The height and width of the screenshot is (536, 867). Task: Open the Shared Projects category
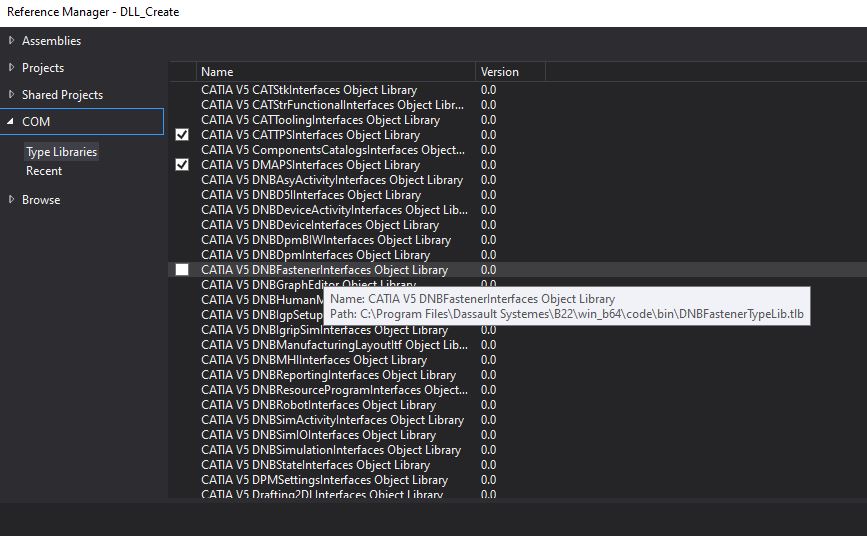point(62,95)
